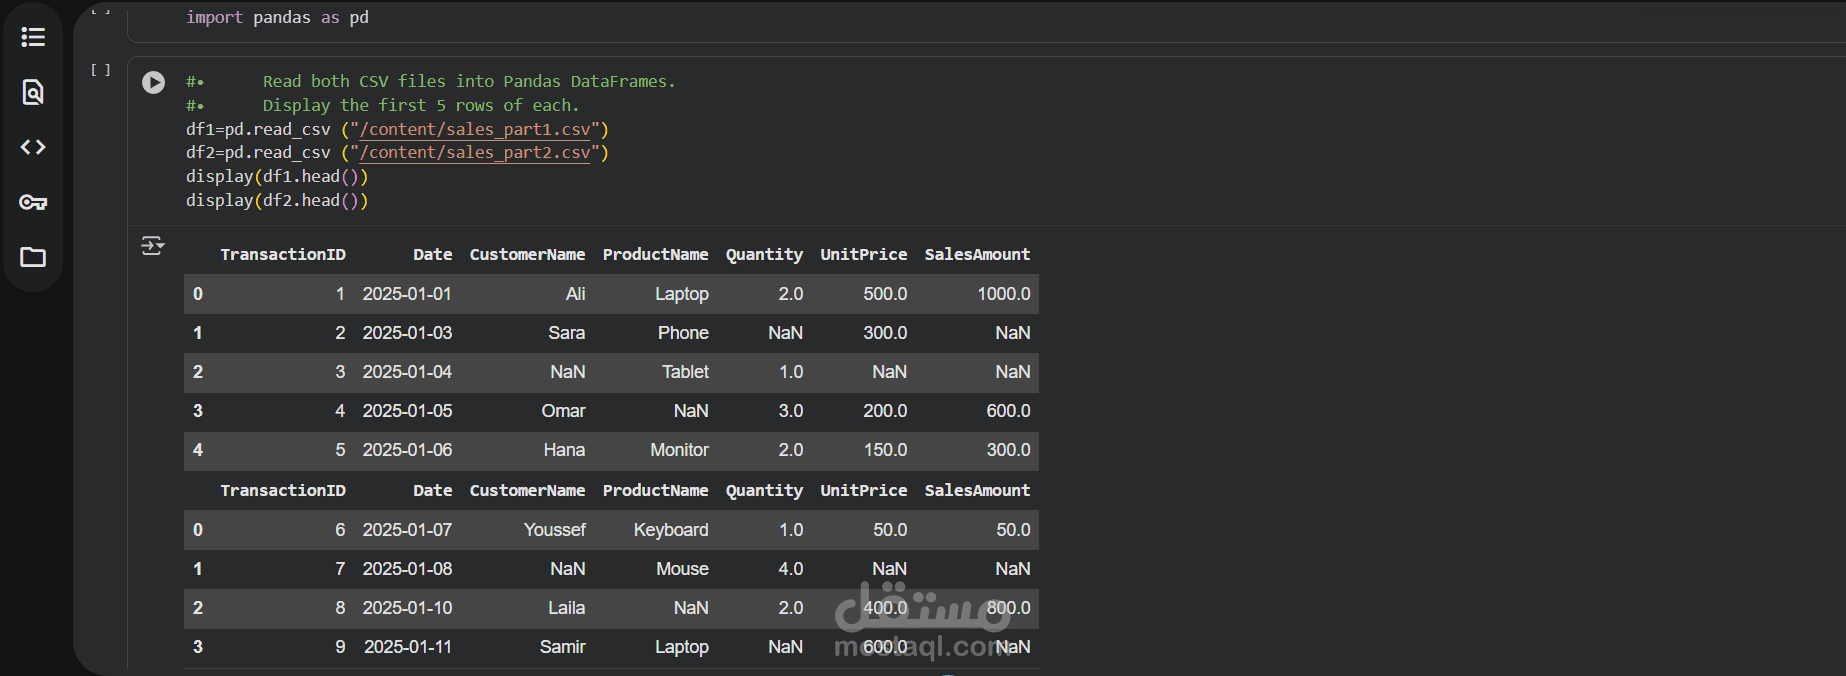Toggle the cell output view icon
1846x676 pixels.
pyautogui.click(x=153, y=245)
